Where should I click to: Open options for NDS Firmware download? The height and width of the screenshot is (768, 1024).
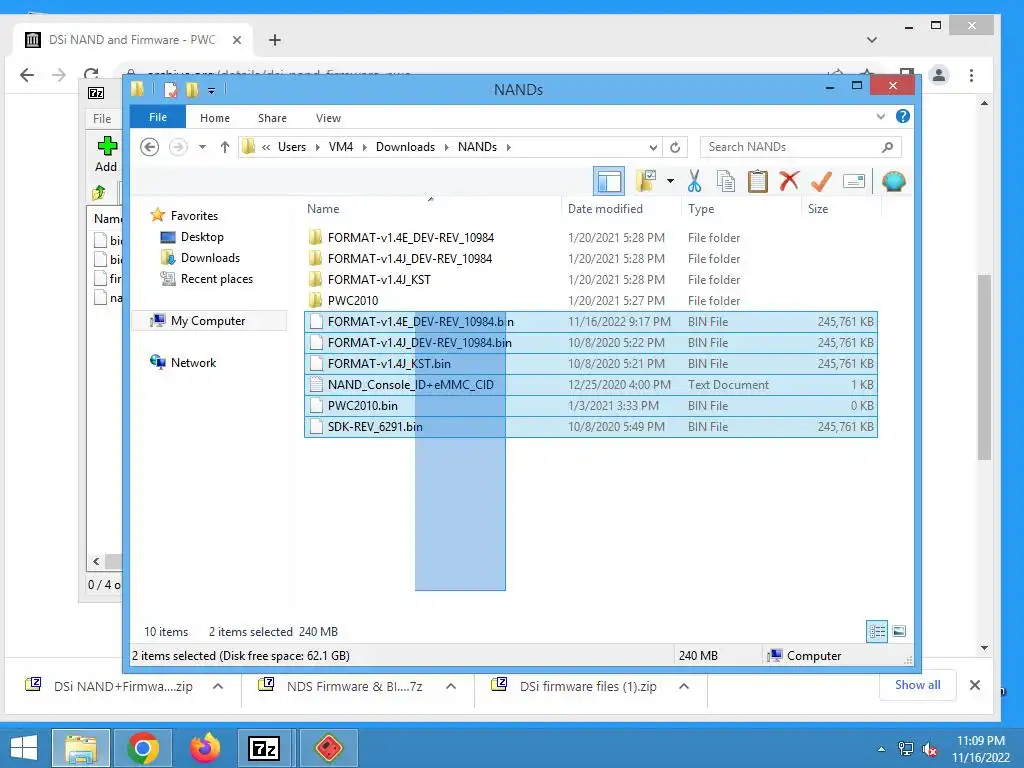pos(451,686)
